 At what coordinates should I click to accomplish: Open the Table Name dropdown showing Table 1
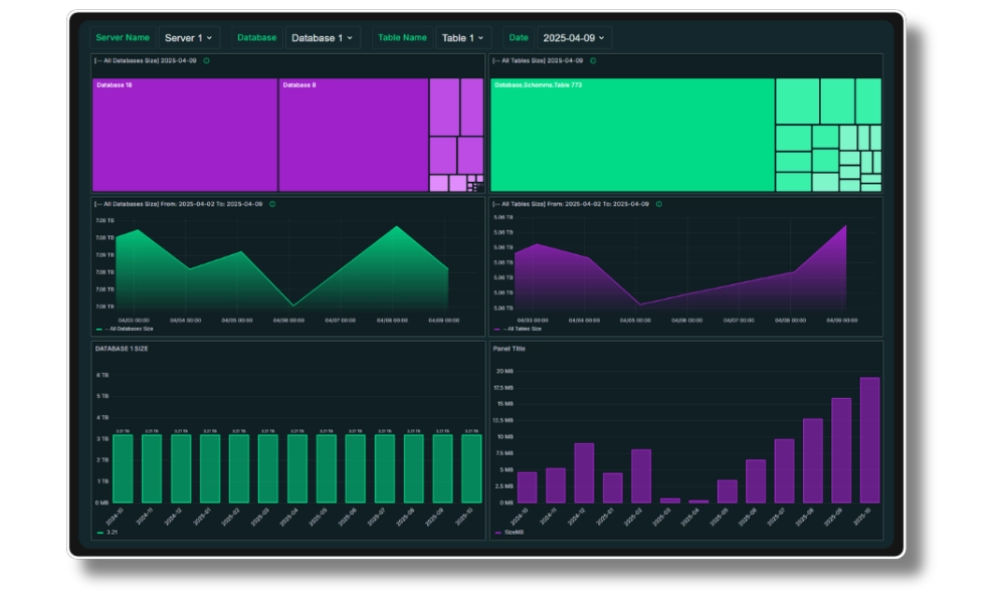pyautogui.click(x=462, y=38)
